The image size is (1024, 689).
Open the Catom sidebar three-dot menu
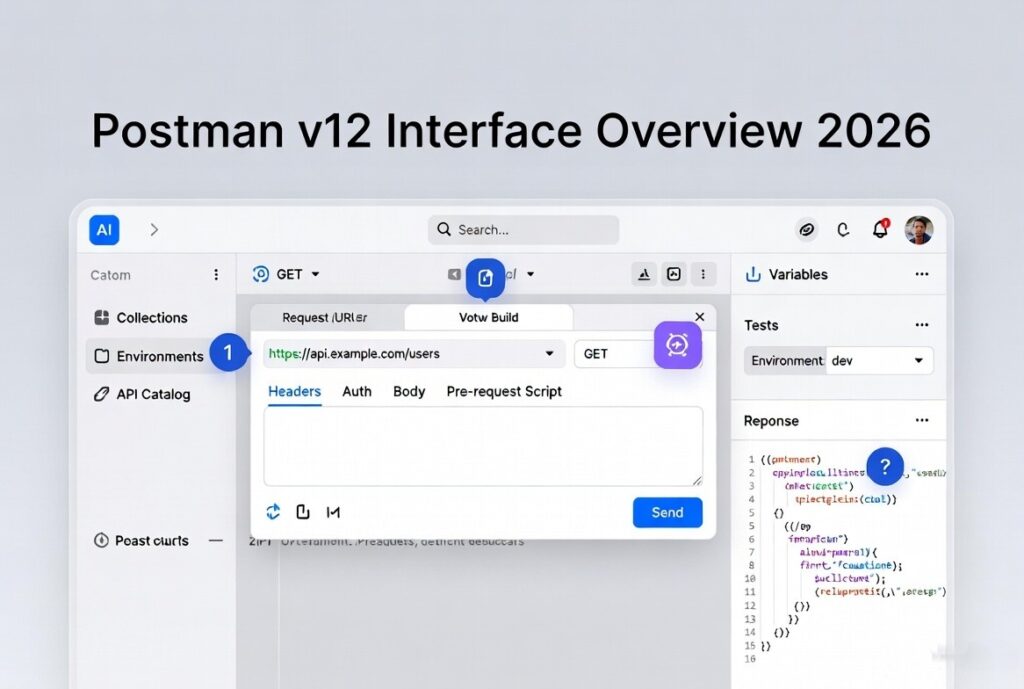click(x=216, y=275)
